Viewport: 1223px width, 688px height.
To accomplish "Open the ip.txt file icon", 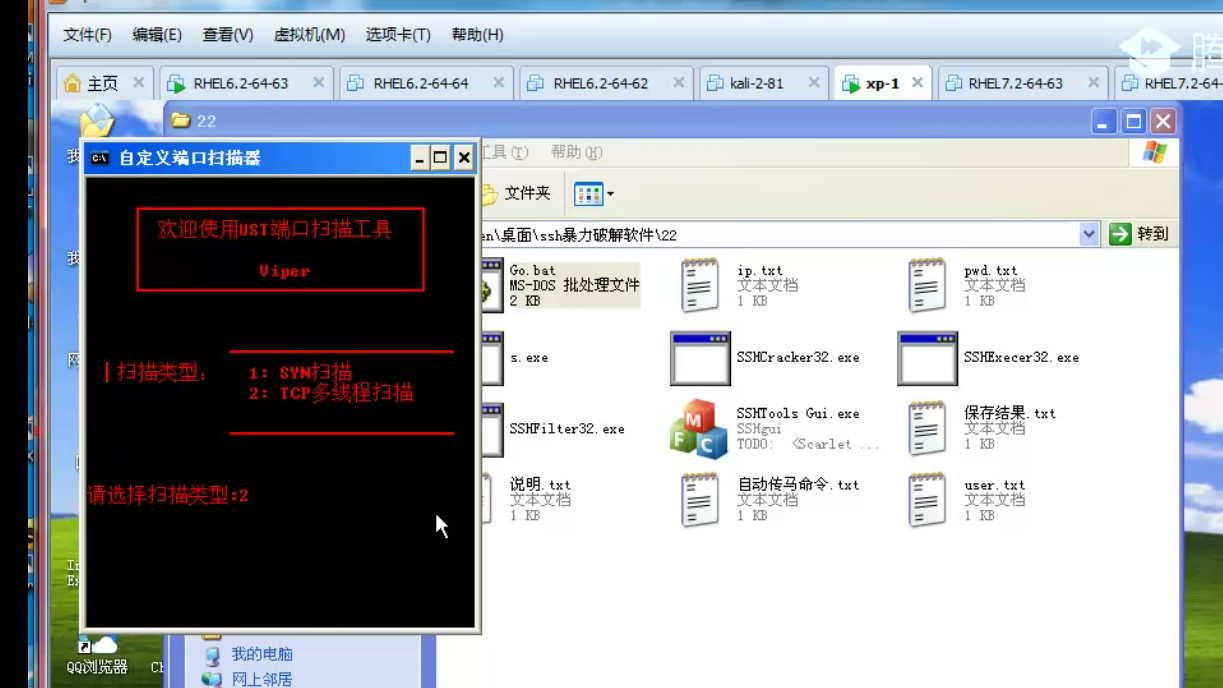I will [x=699, y=285].
